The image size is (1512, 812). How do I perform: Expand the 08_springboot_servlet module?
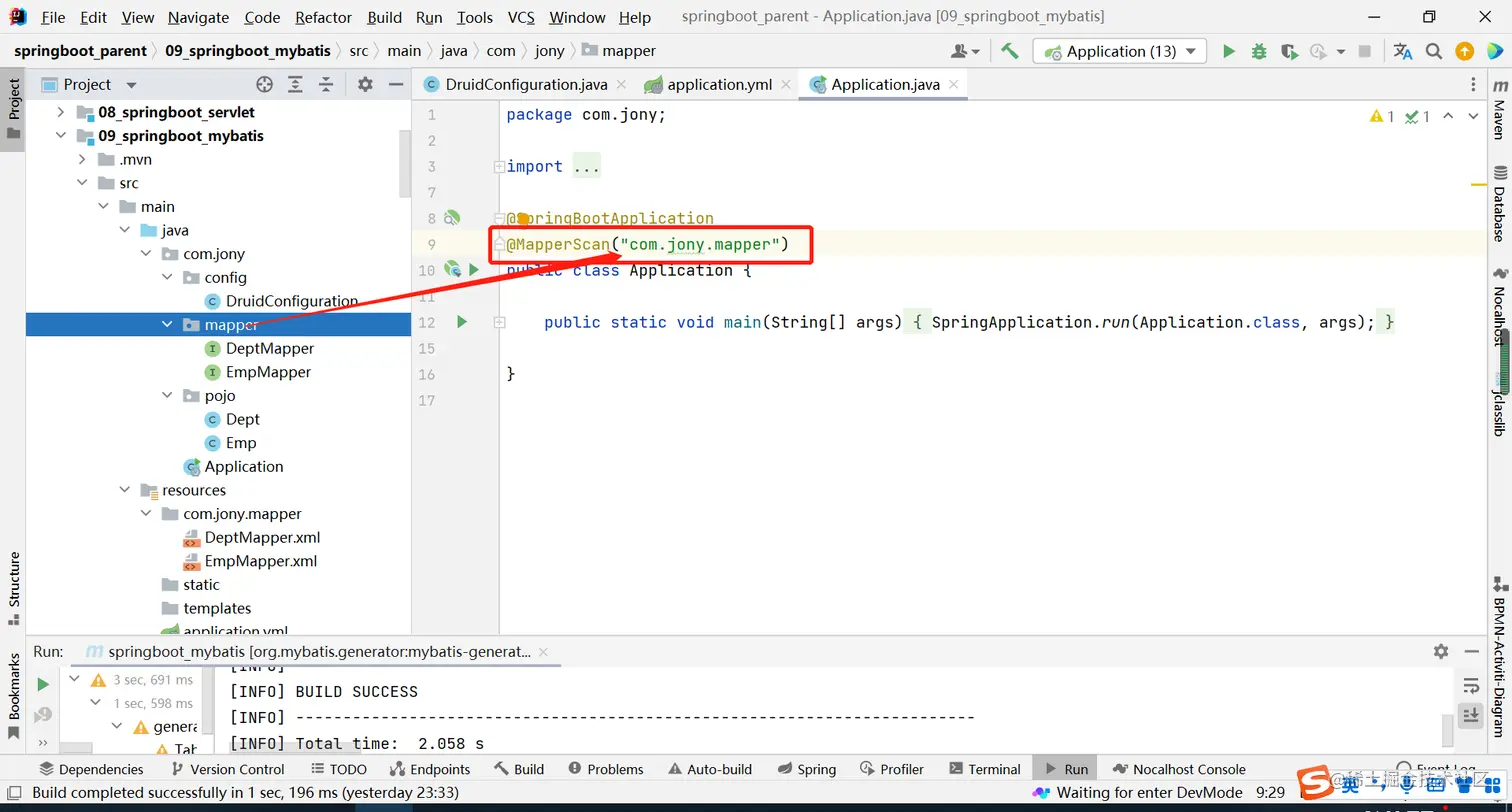coord(61,112)
